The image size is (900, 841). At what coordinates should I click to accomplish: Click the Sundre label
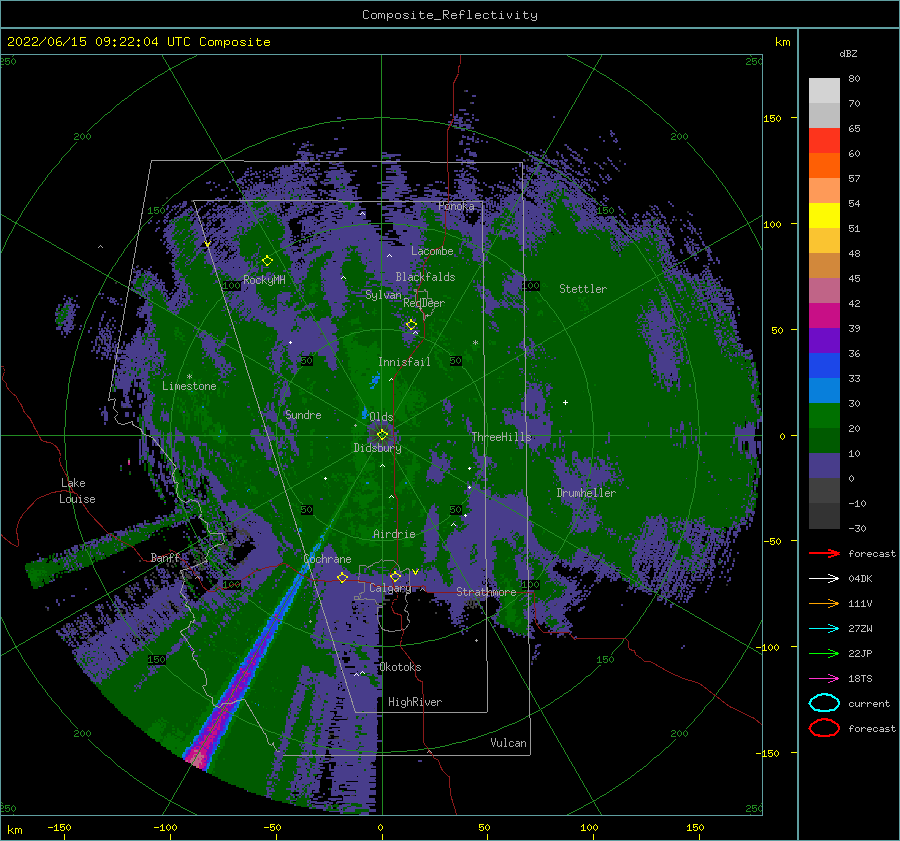click(x=303, y=415)
